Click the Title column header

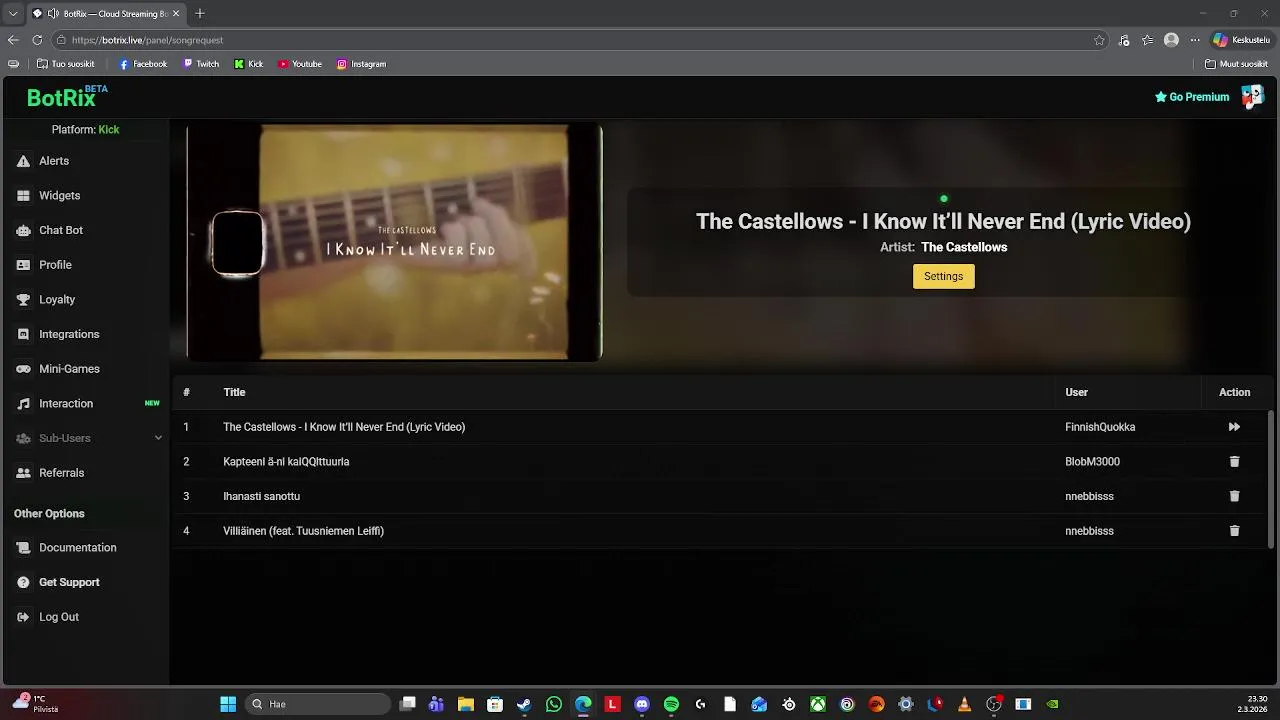click(x=234, y=392)
